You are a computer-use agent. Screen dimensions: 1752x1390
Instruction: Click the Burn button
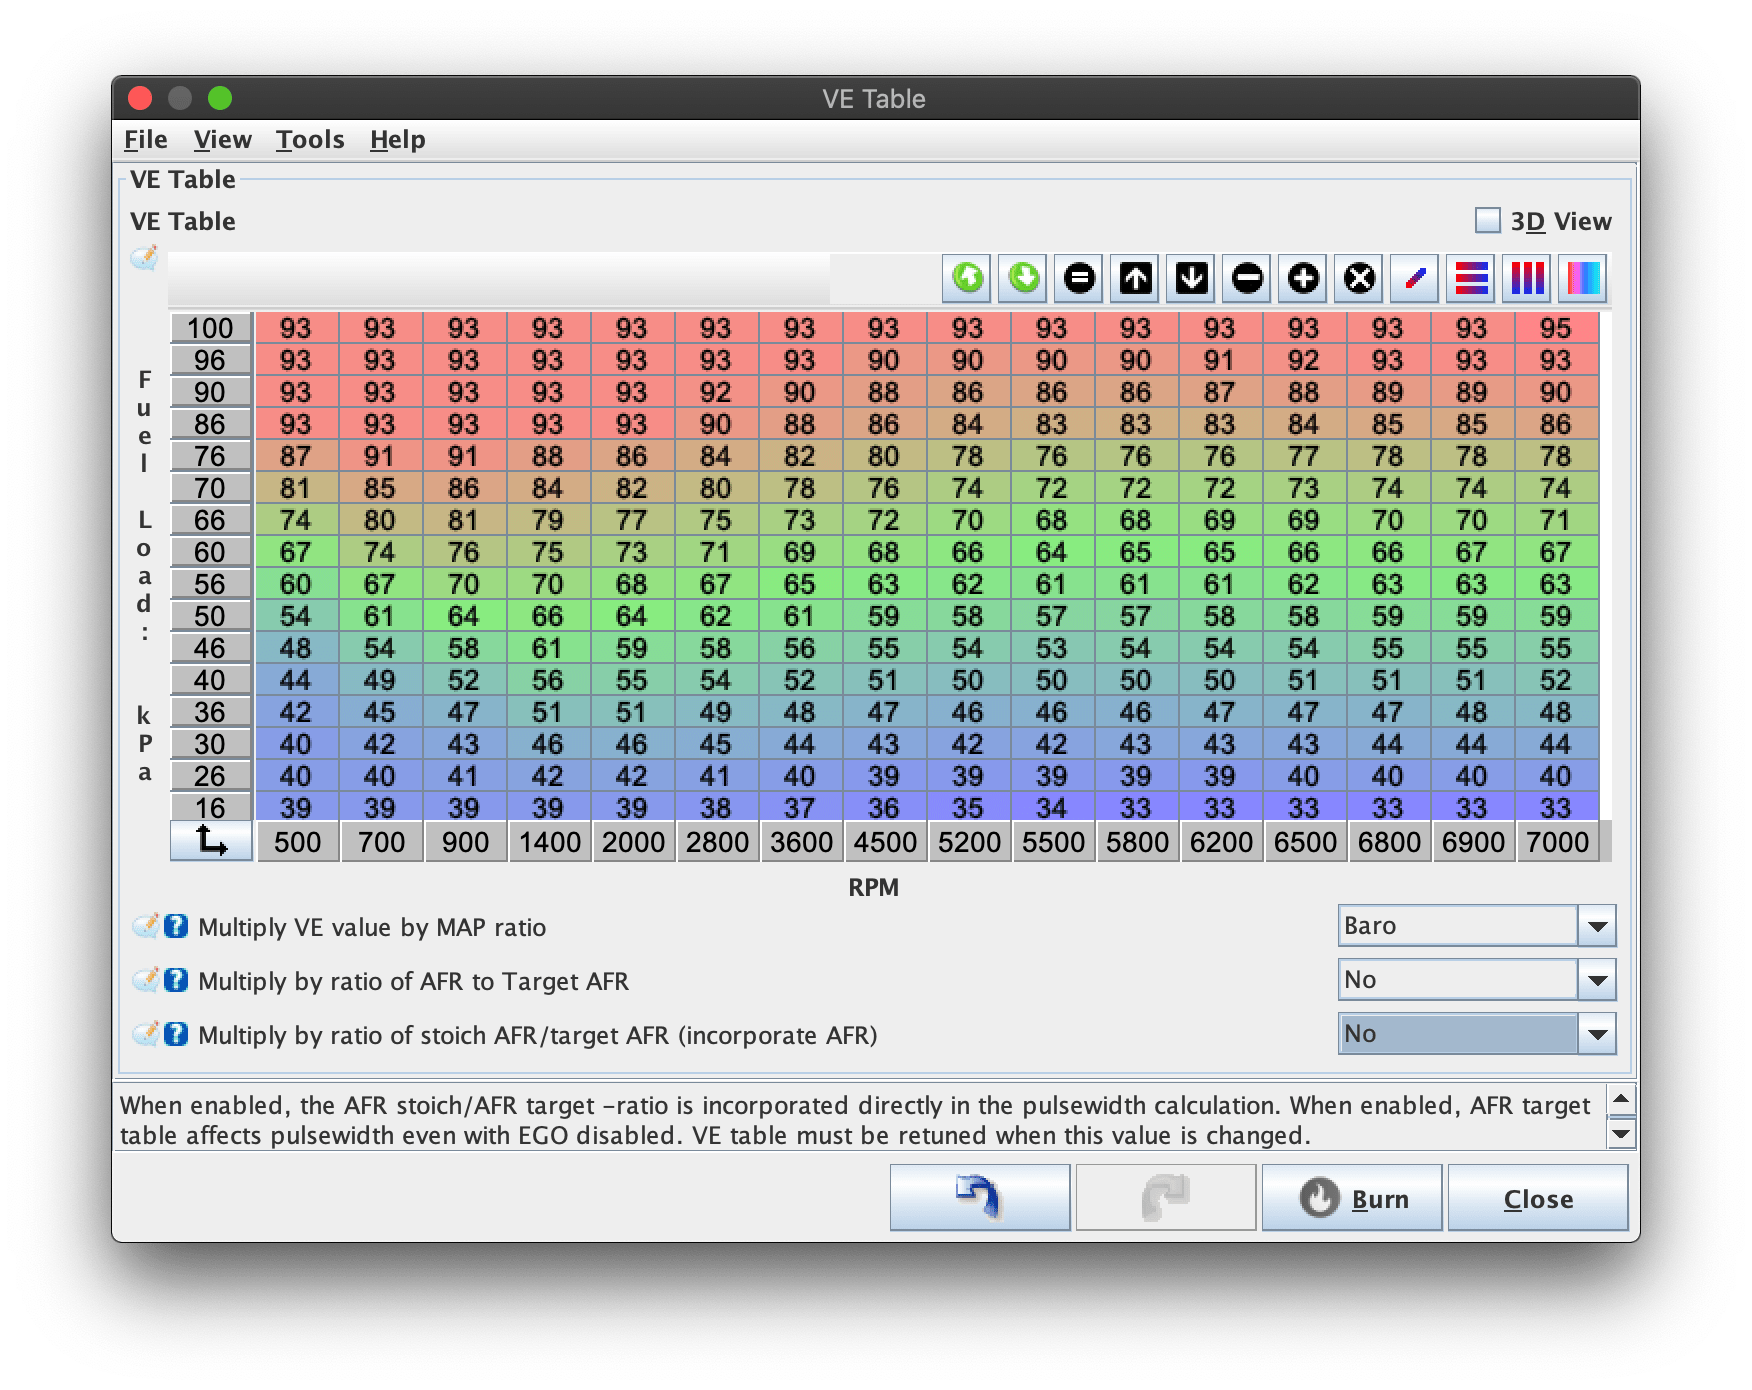pyautogui.click(x=1352, y=1197)
